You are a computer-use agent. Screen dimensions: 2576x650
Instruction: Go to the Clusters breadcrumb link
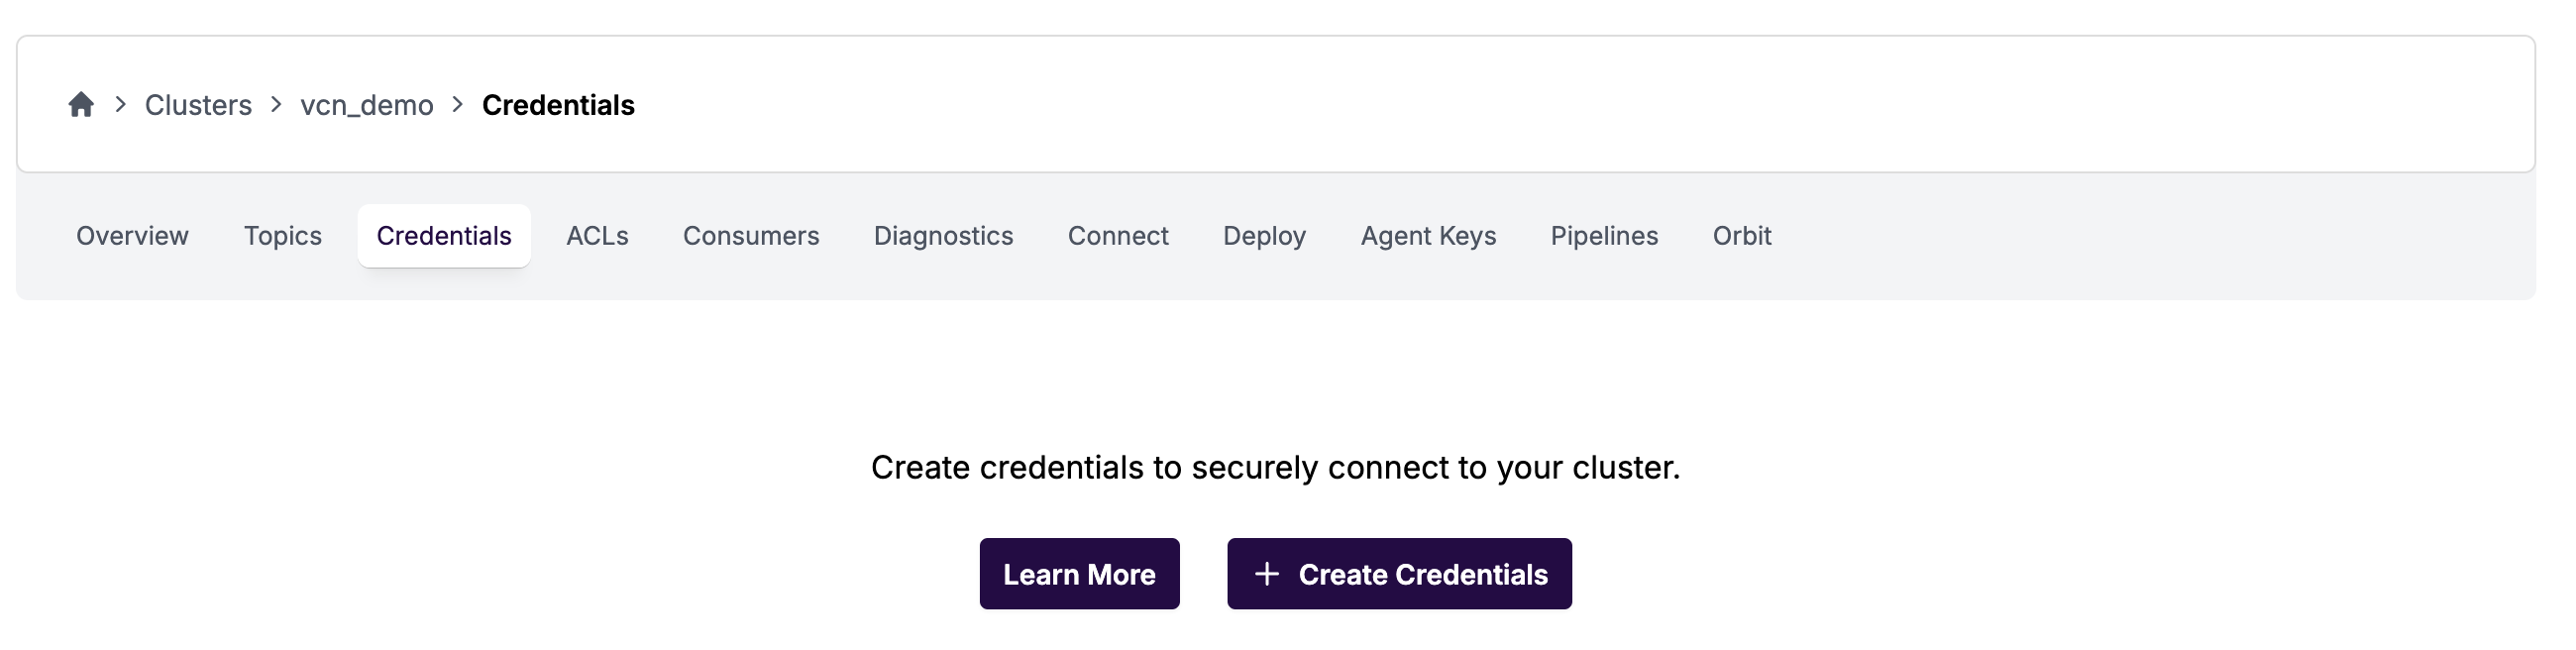click(198, 105)
